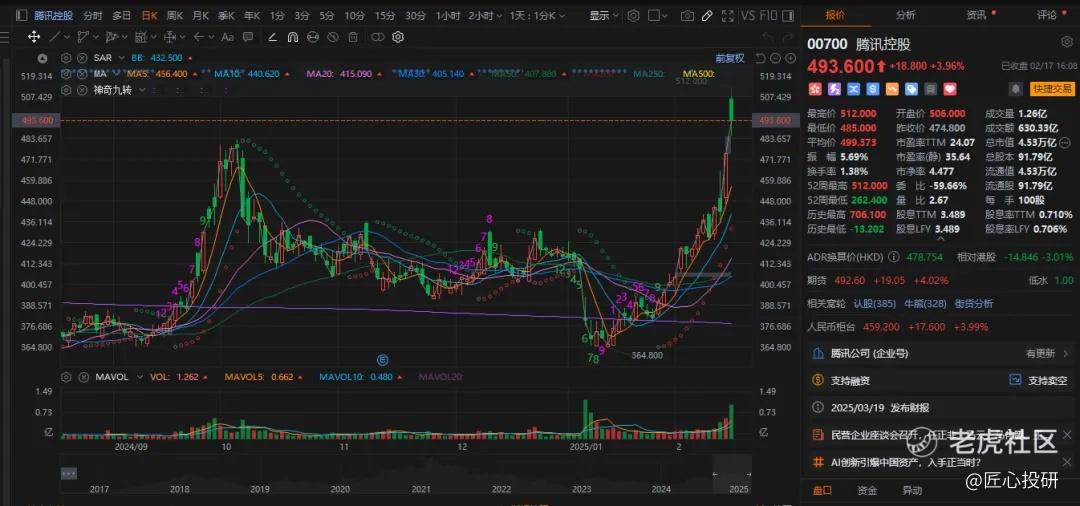
Task: Toggle the right quote panel icon
Action: [788, 15]
